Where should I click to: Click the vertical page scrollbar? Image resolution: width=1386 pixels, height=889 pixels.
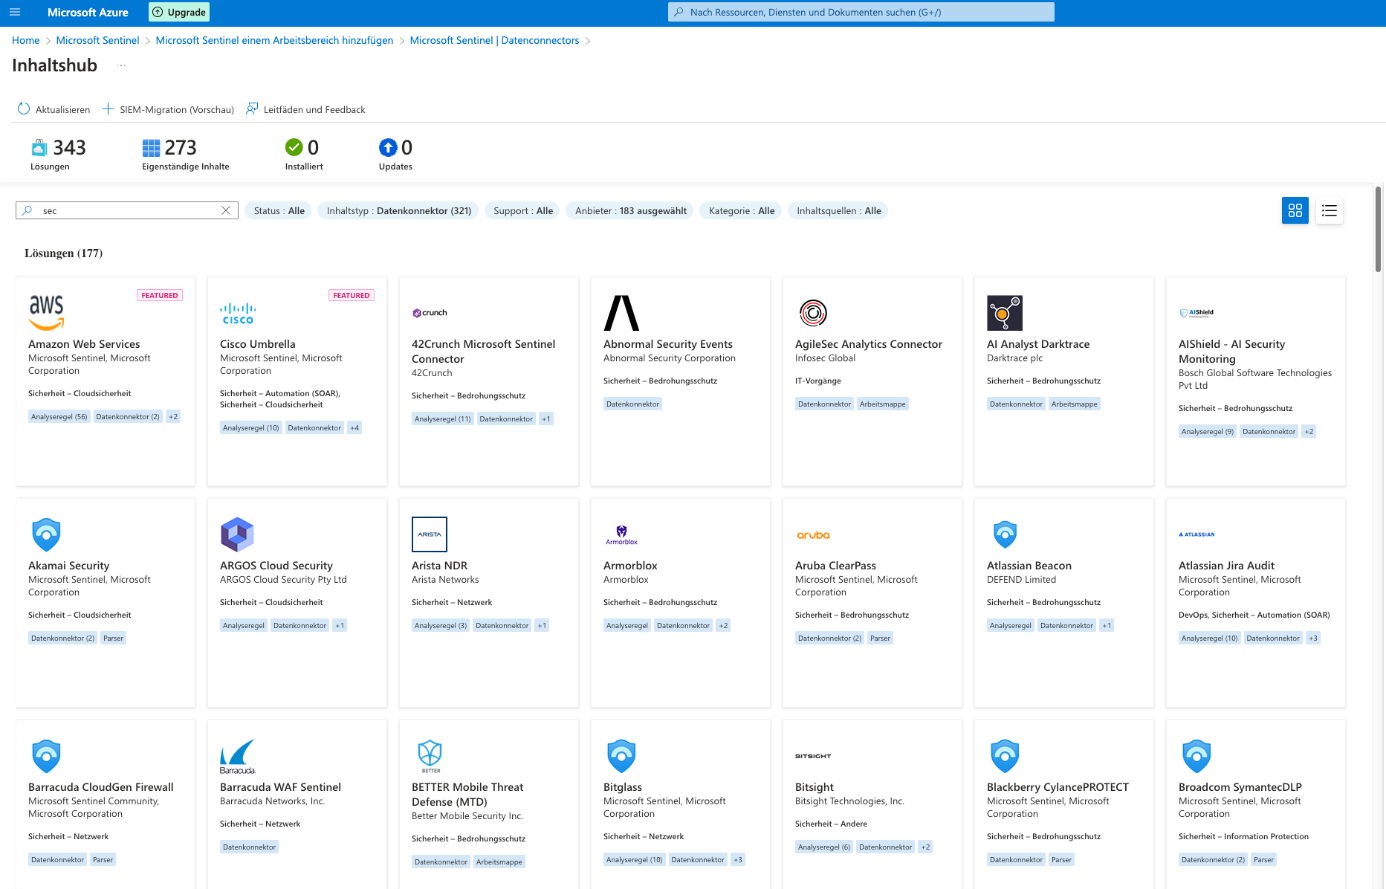1379,230
